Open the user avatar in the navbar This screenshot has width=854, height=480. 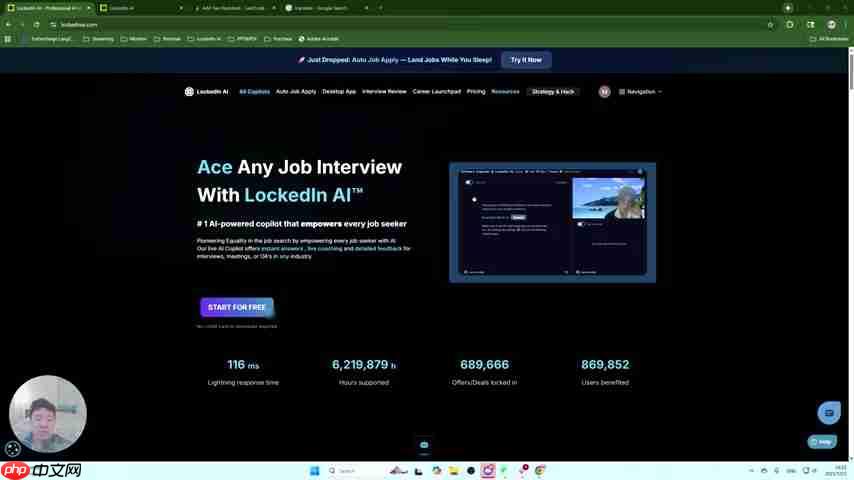pyautogui.click(x=604, y=92)
